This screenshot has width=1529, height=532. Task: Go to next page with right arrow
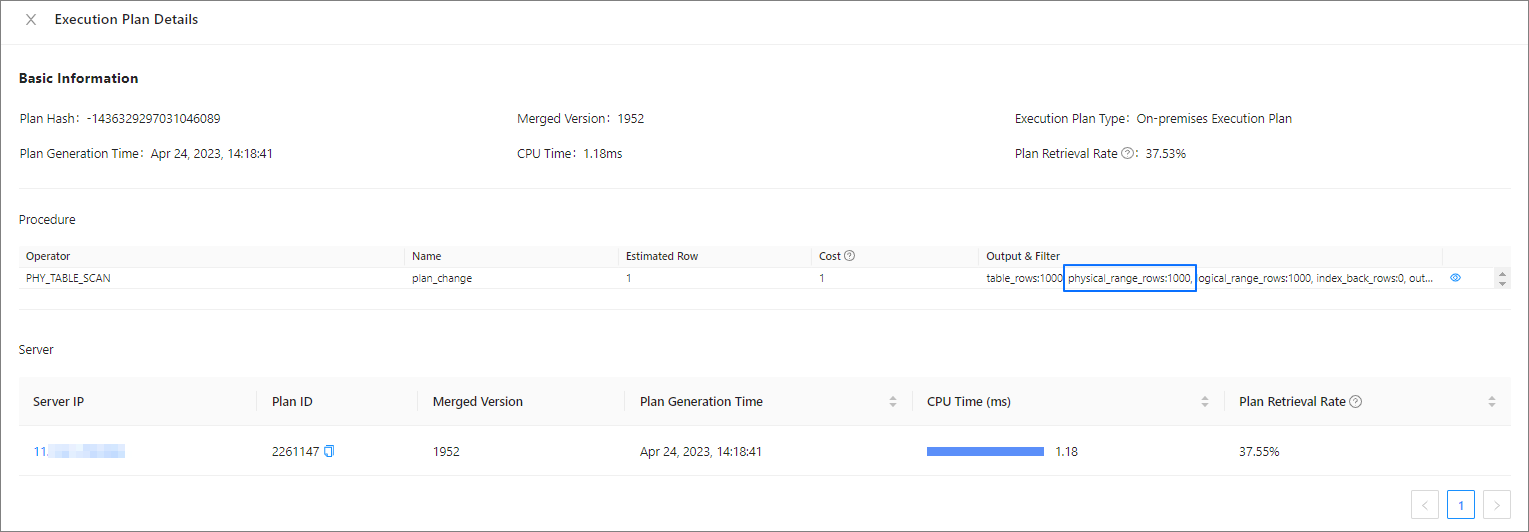(1496, 505)
